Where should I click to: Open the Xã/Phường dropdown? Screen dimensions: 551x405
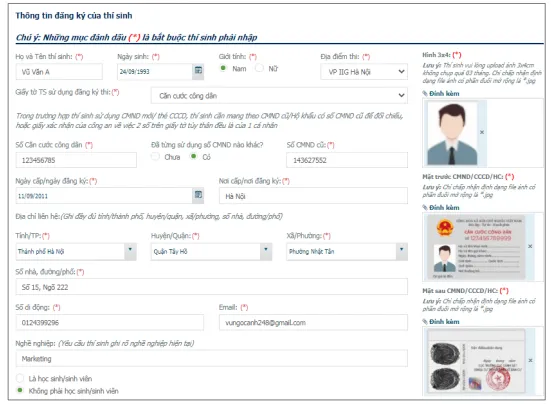[x=401, y=251]
